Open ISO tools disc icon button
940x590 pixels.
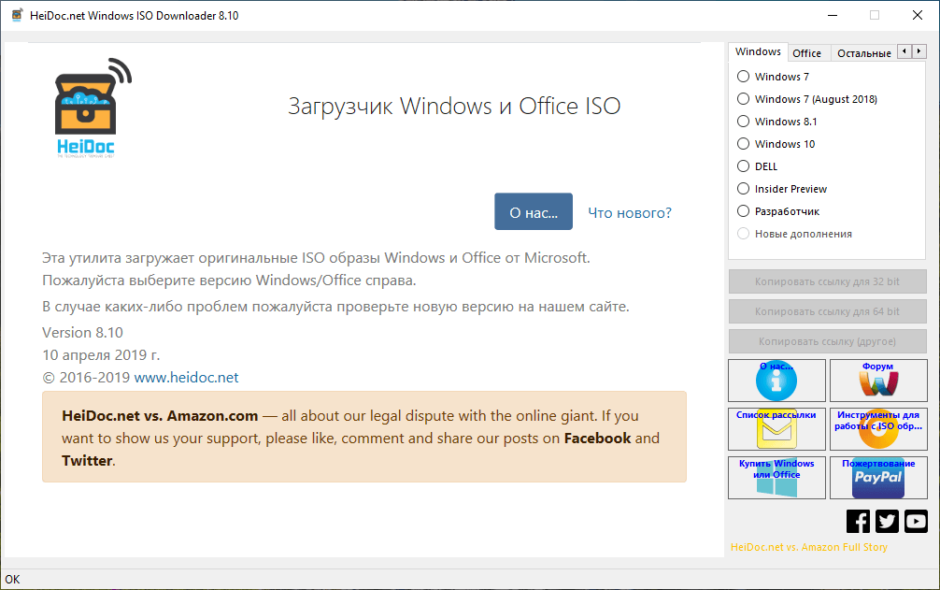(x=877, y=430)
